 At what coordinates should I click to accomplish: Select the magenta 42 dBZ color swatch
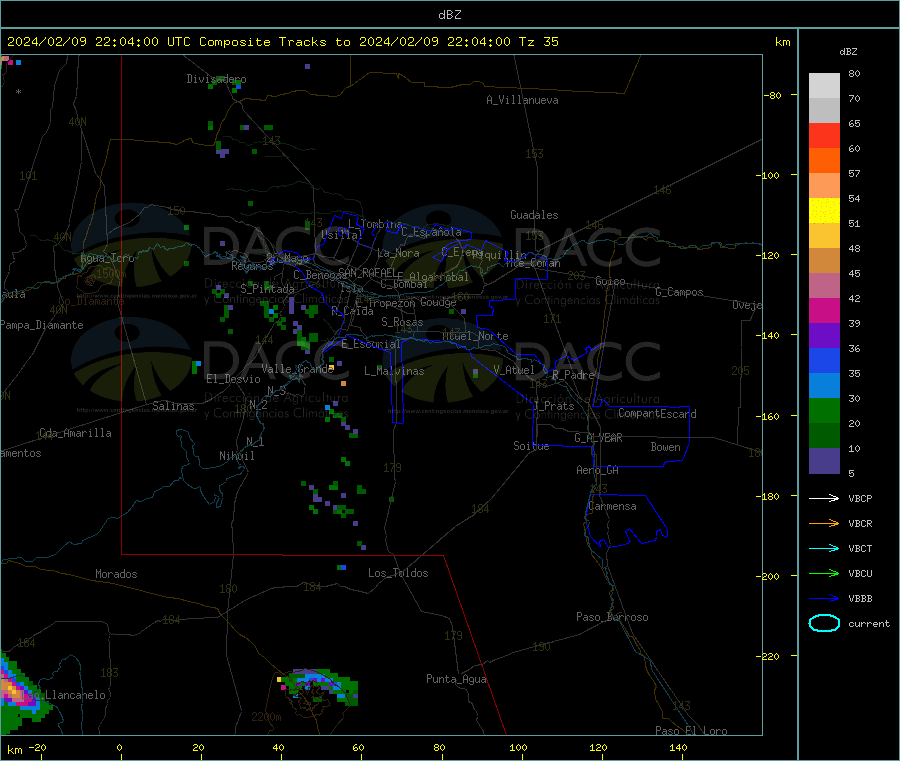click(824, 310)
